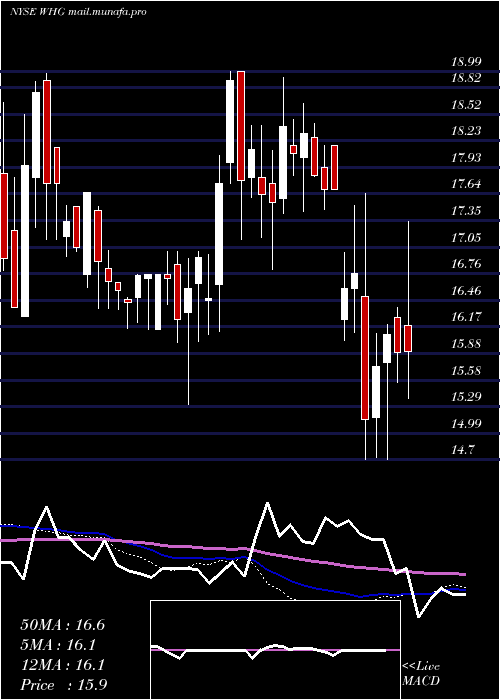Click the <<Live MACD label

(x=421, y=674)
